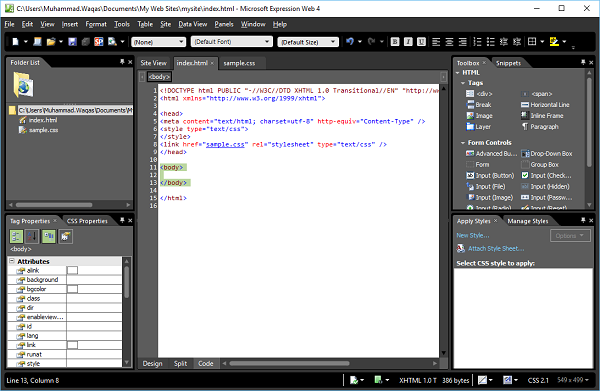Select Input (Button) form control
This screenshot has width=600, height=391.
tap(490, 176)
